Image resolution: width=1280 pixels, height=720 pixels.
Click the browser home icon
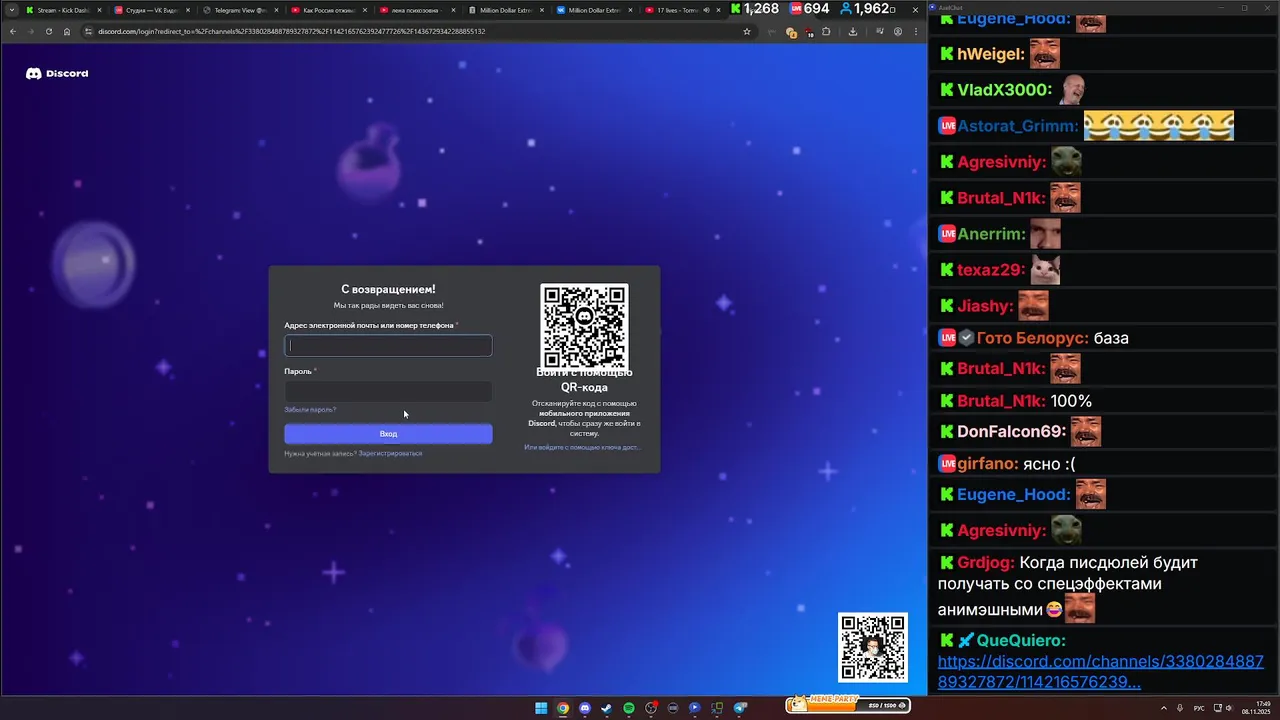[x=67, y=31]
